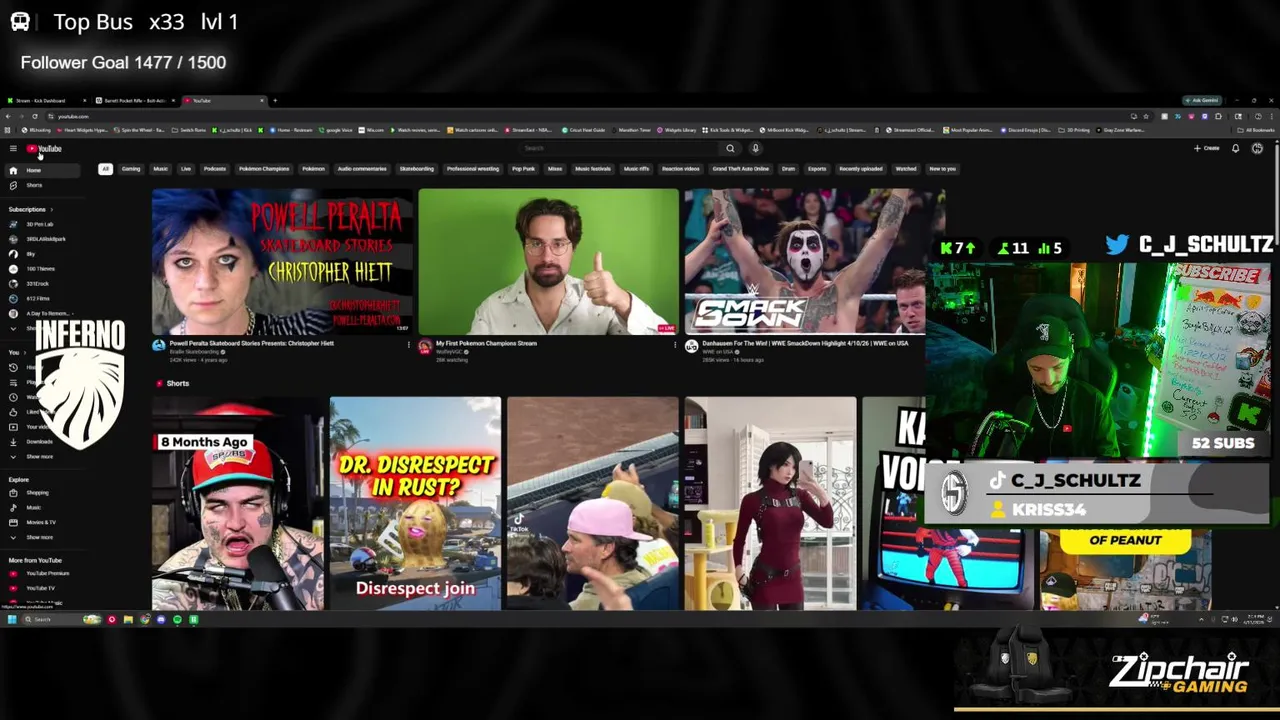The width and height of the screenshot is (1280, 720).
Task: Open the 8 Months Ago short
Action: tap(238, 503)
